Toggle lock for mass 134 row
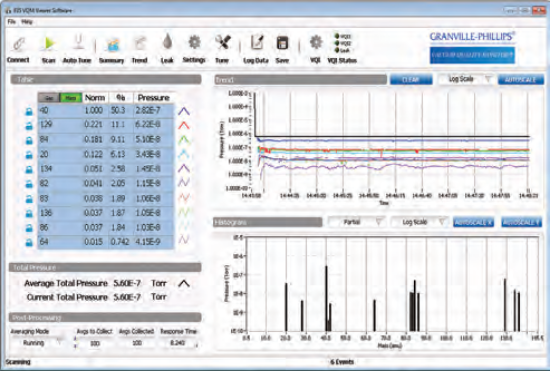This screenshot has height=371, width=550. point(29,170)
